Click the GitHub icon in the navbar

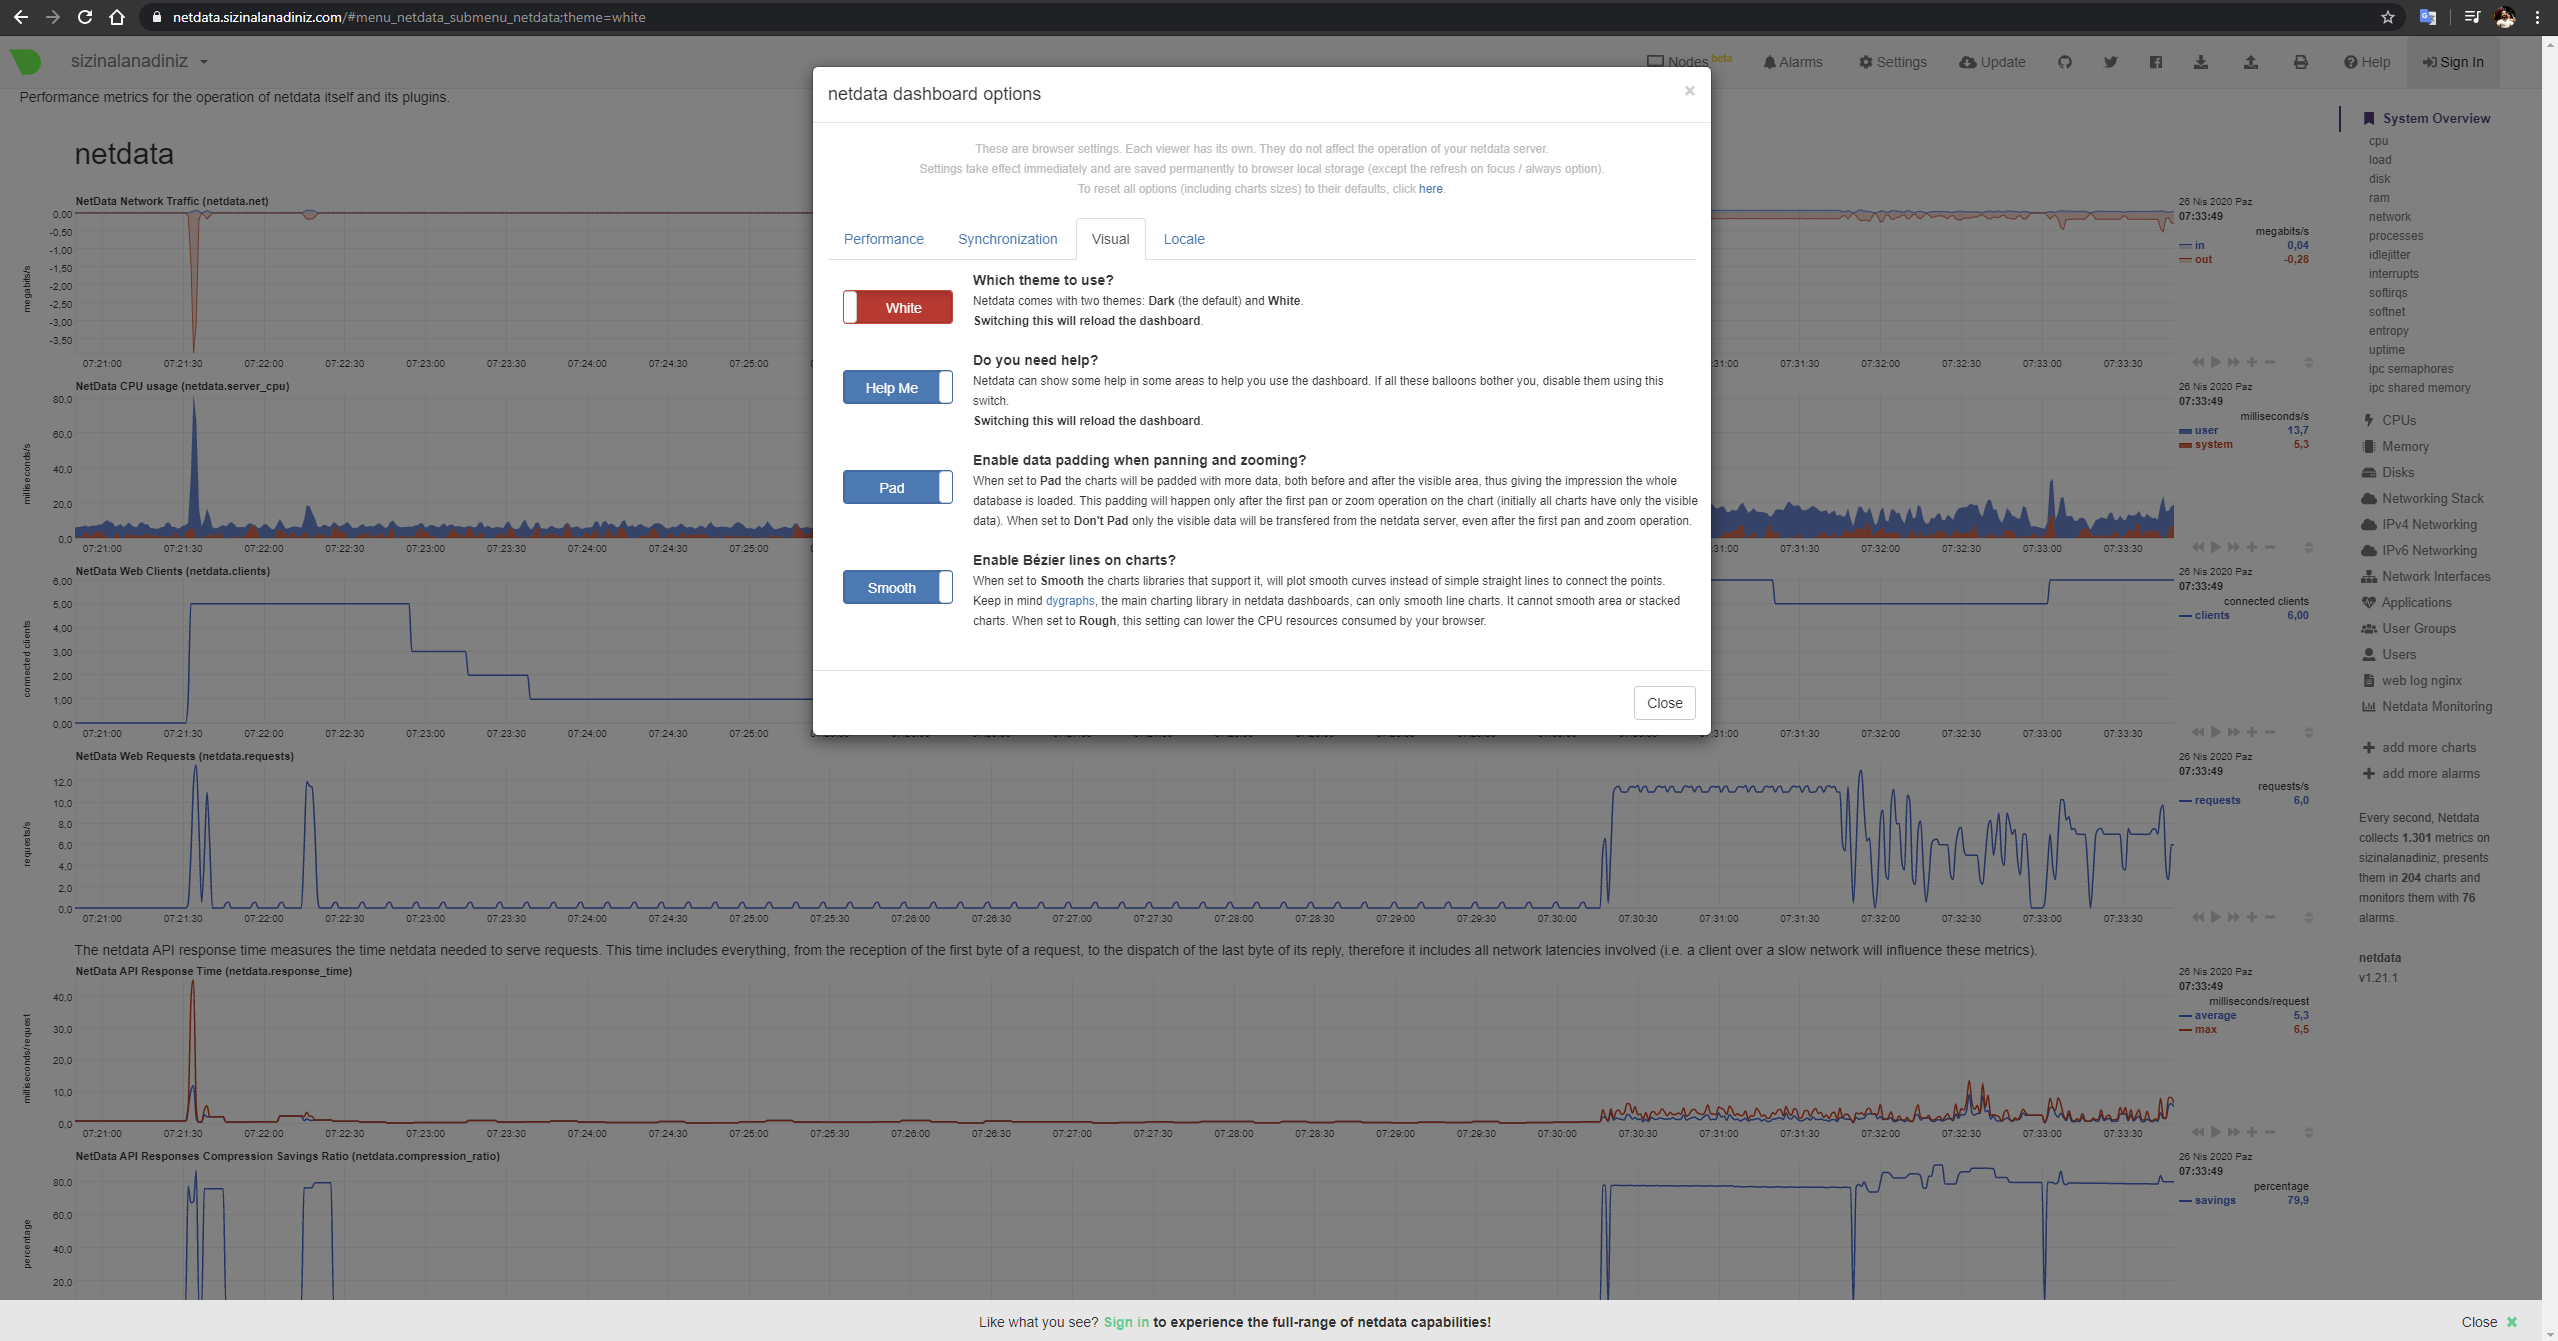(x=2064, y=62)
